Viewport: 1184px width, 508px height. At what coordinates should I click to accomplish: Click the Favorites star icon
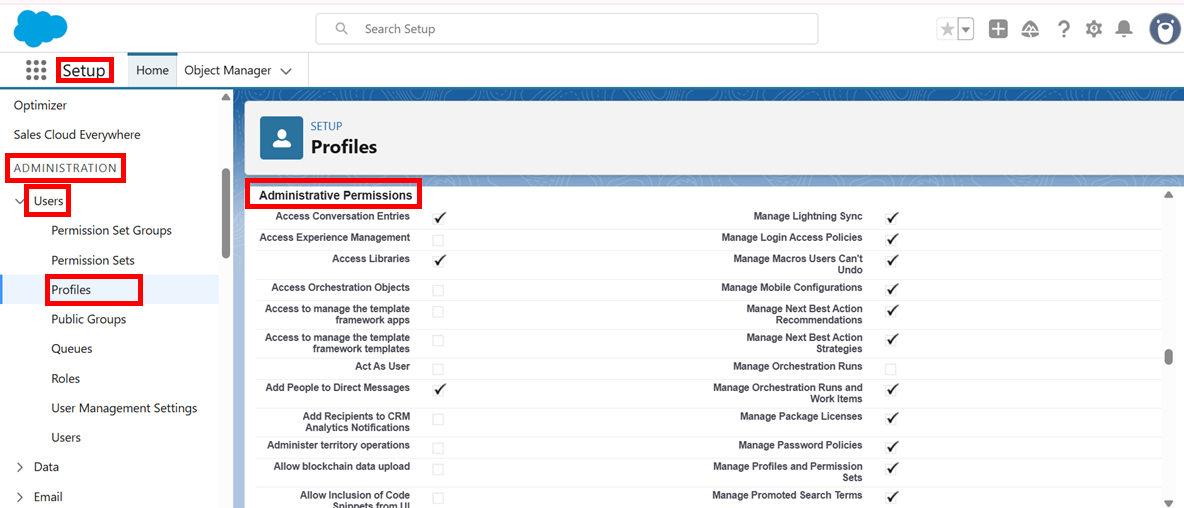[947, 29]
